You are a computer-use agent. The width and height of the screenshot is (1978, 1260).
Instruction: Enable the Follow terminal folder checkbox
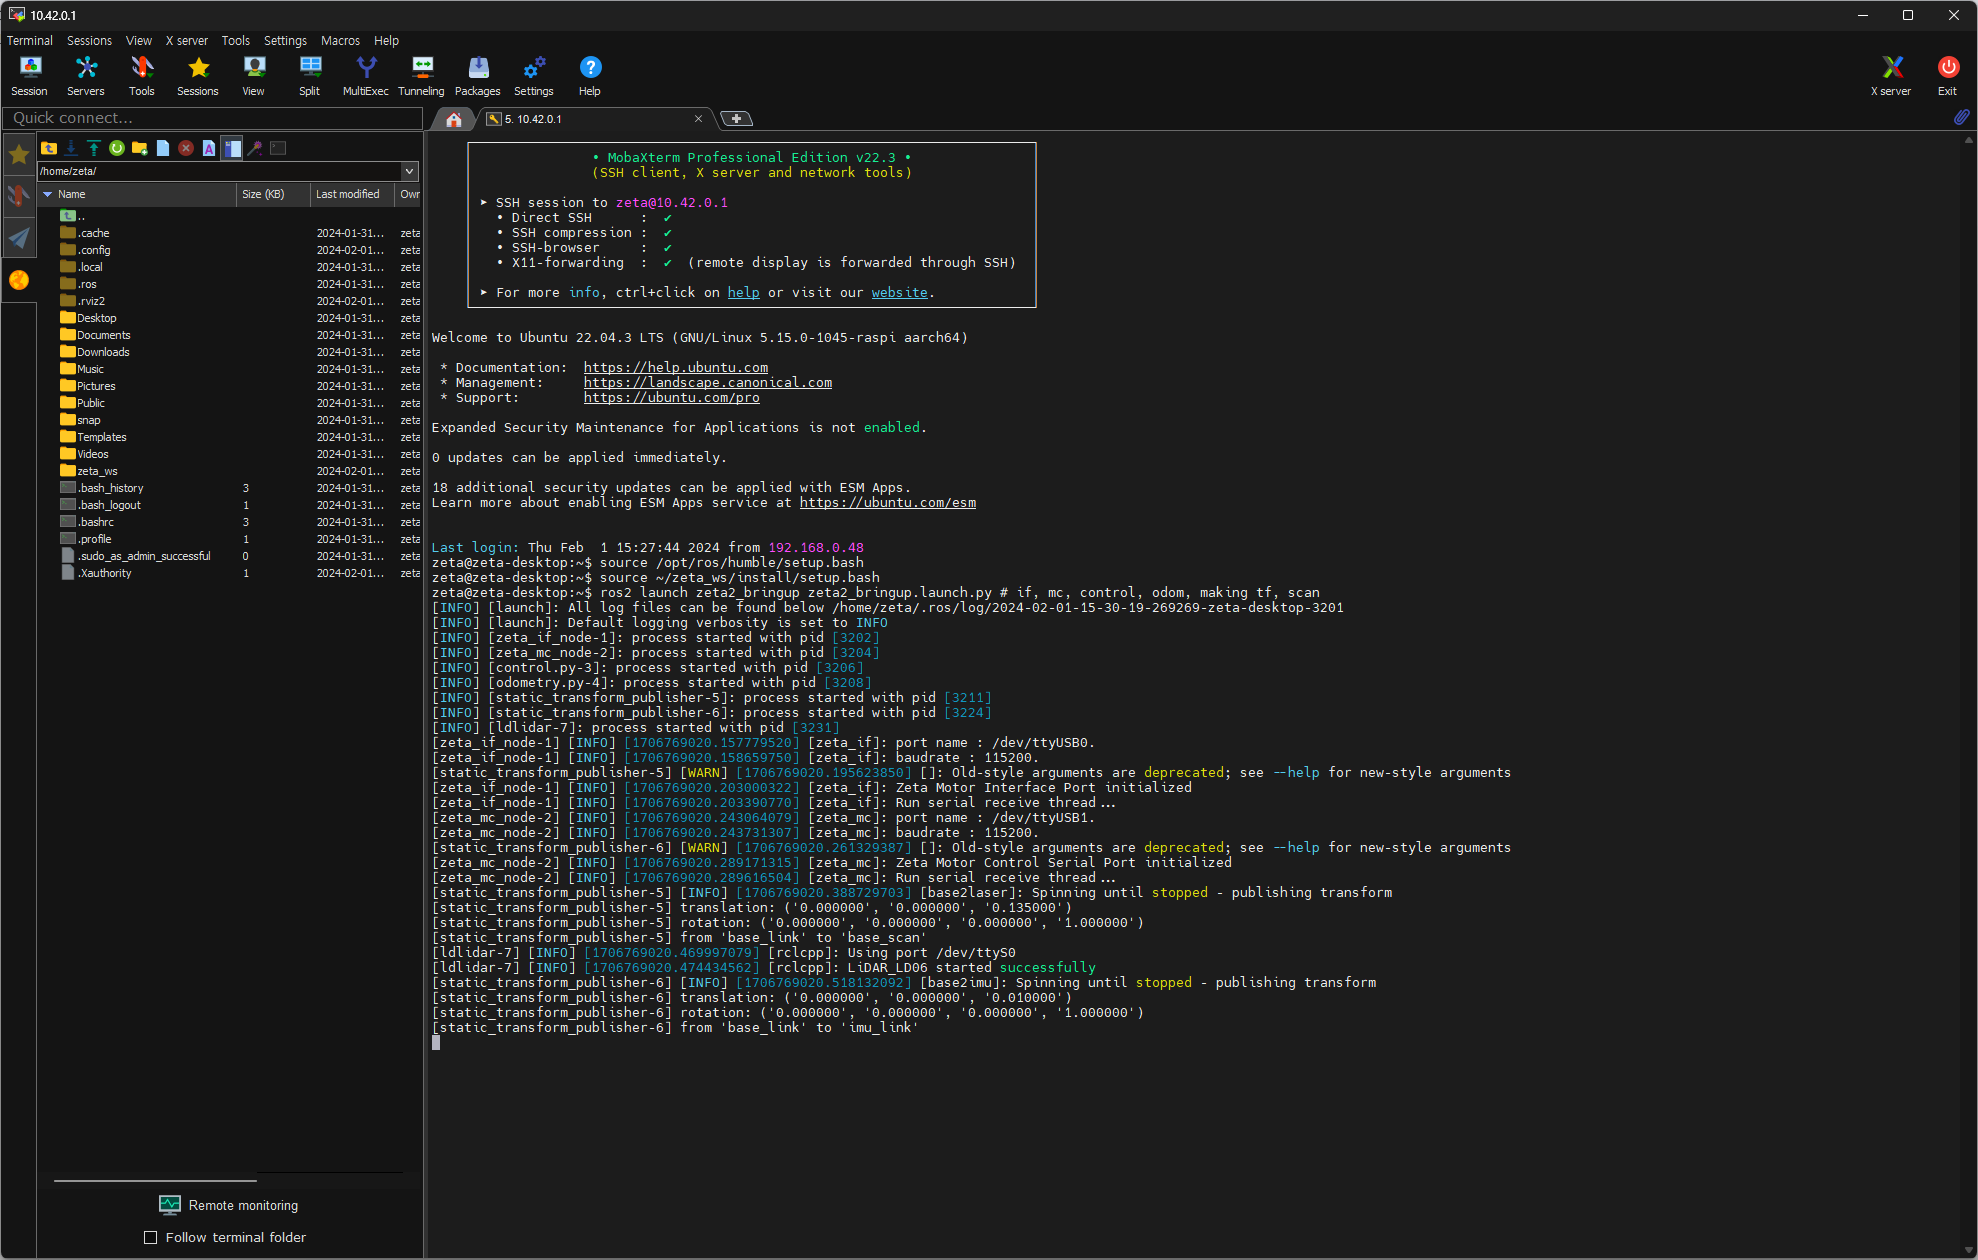151,1237
